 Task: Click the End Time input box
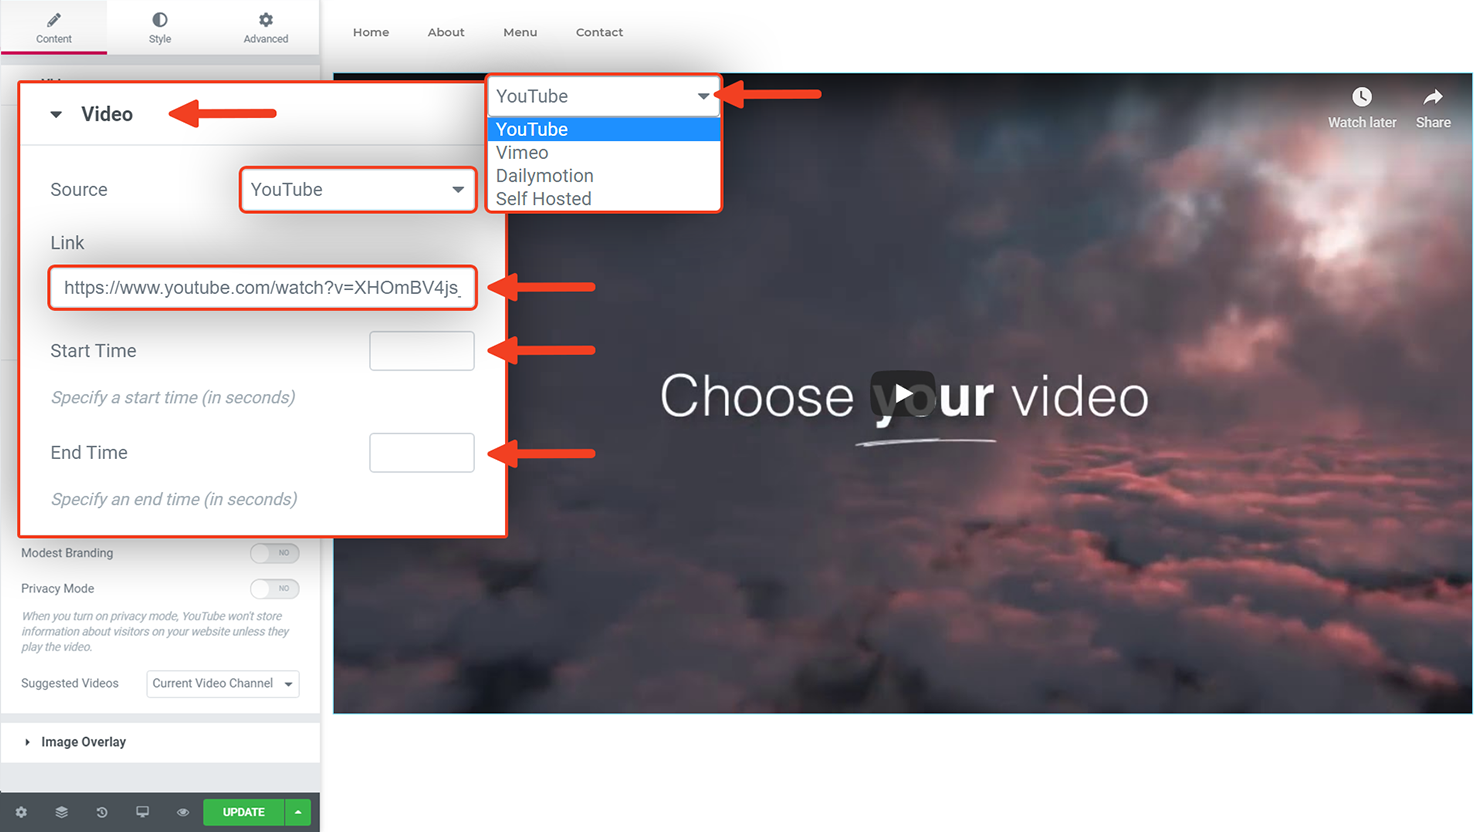click(422, 453)
